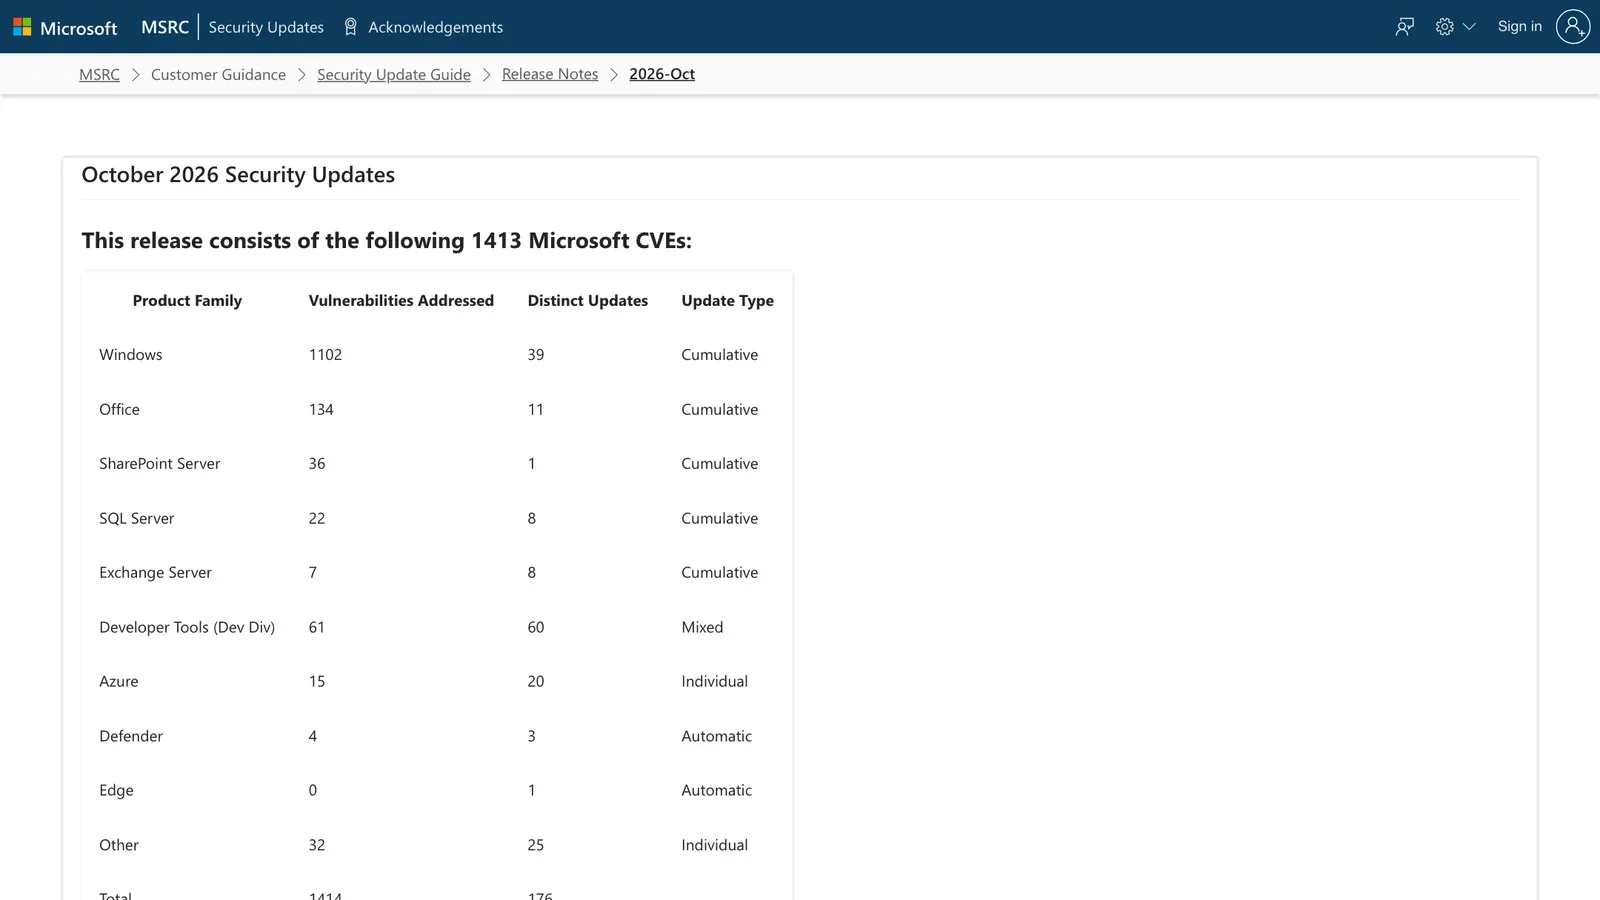Click the Mixed update type cell
This screenshot has height=900, width=1600.
pyautogui.click(x=702, y=628)
